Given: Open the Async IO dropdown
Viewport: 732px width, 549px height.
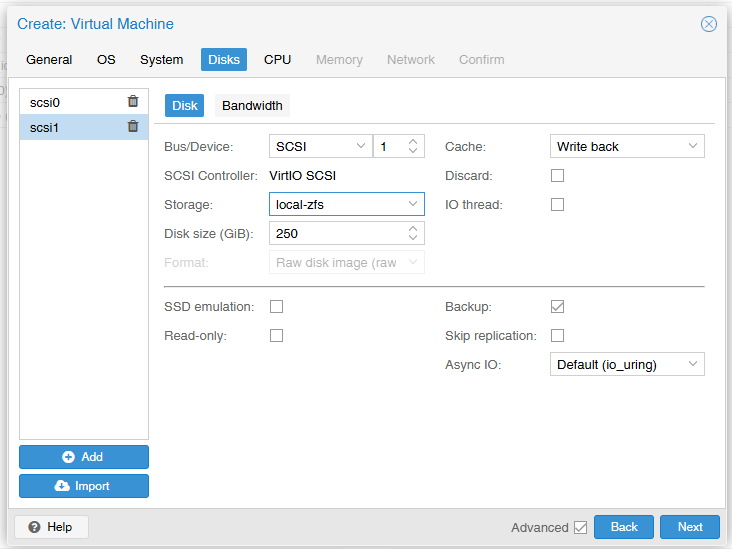Looking at the screenshot, I should click(x=627, y=365).
